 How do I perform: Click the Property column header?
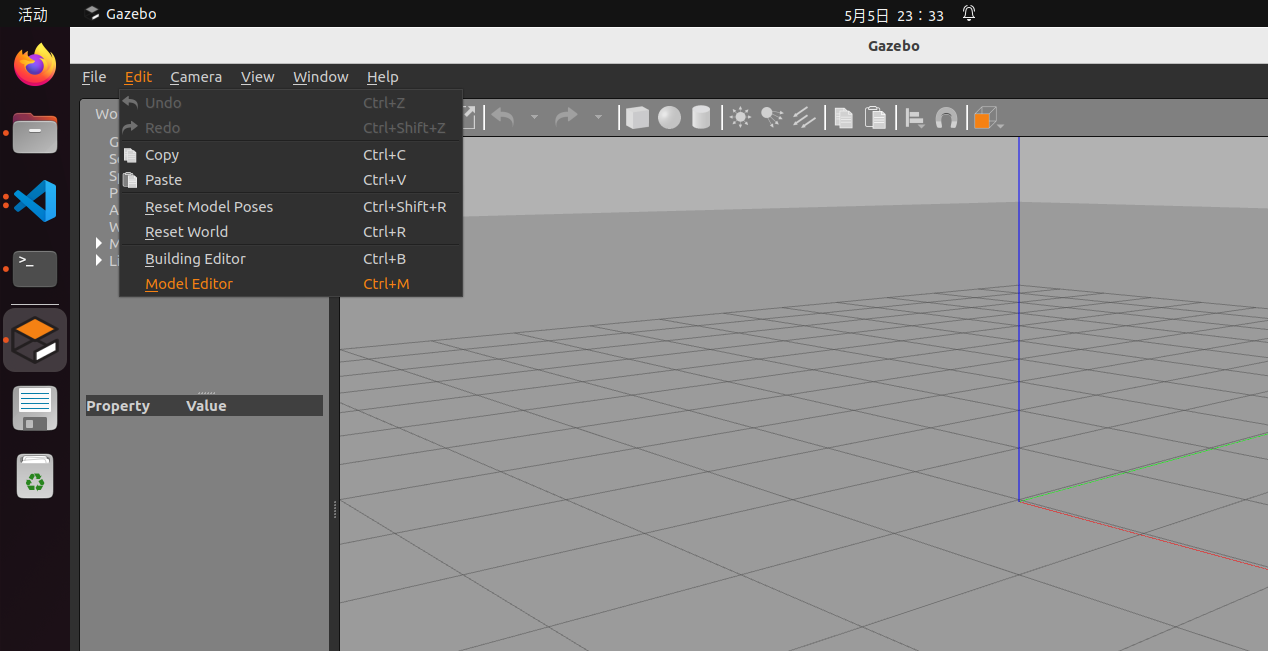point(118,406)
